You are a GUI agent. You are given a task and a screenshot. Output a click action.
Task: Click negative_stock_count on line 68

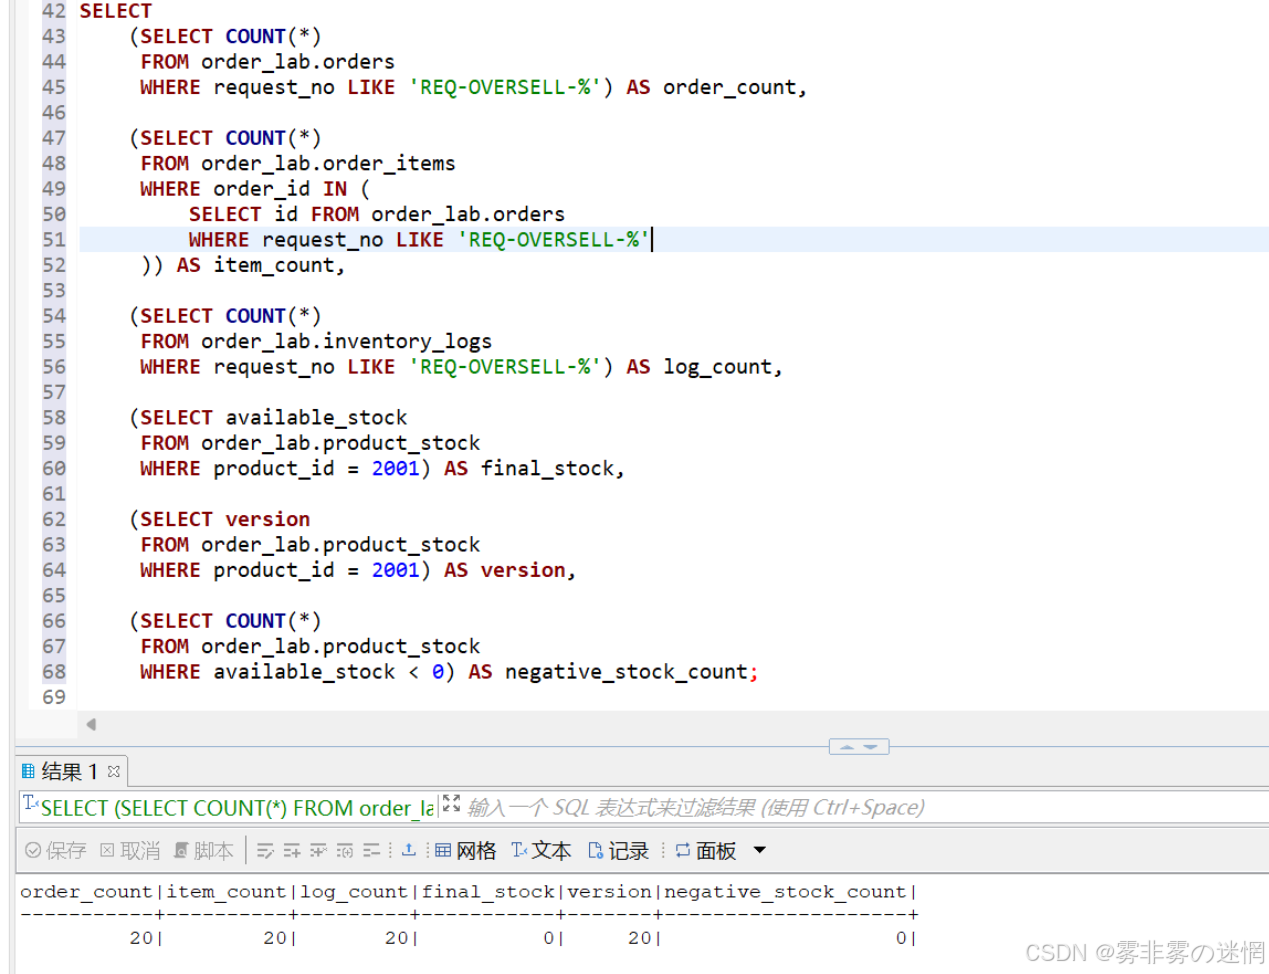626,672
